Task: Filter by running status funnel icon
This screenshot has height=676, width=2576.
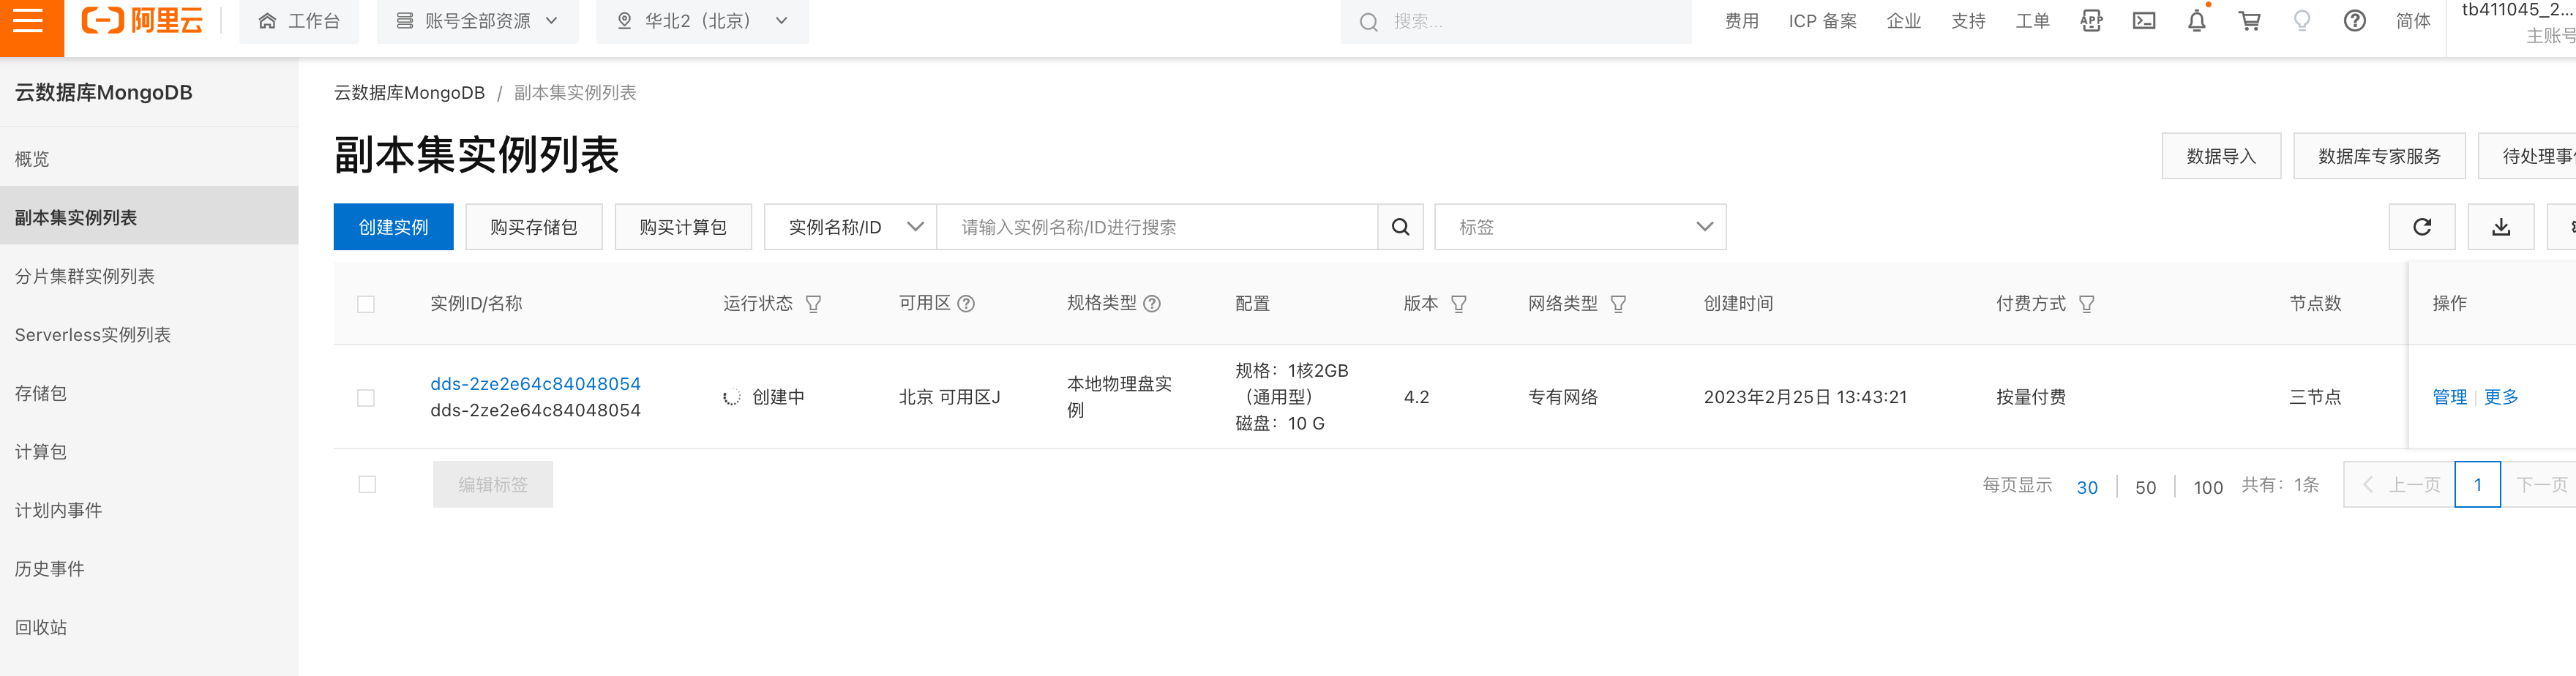Action: coord(813,304)
